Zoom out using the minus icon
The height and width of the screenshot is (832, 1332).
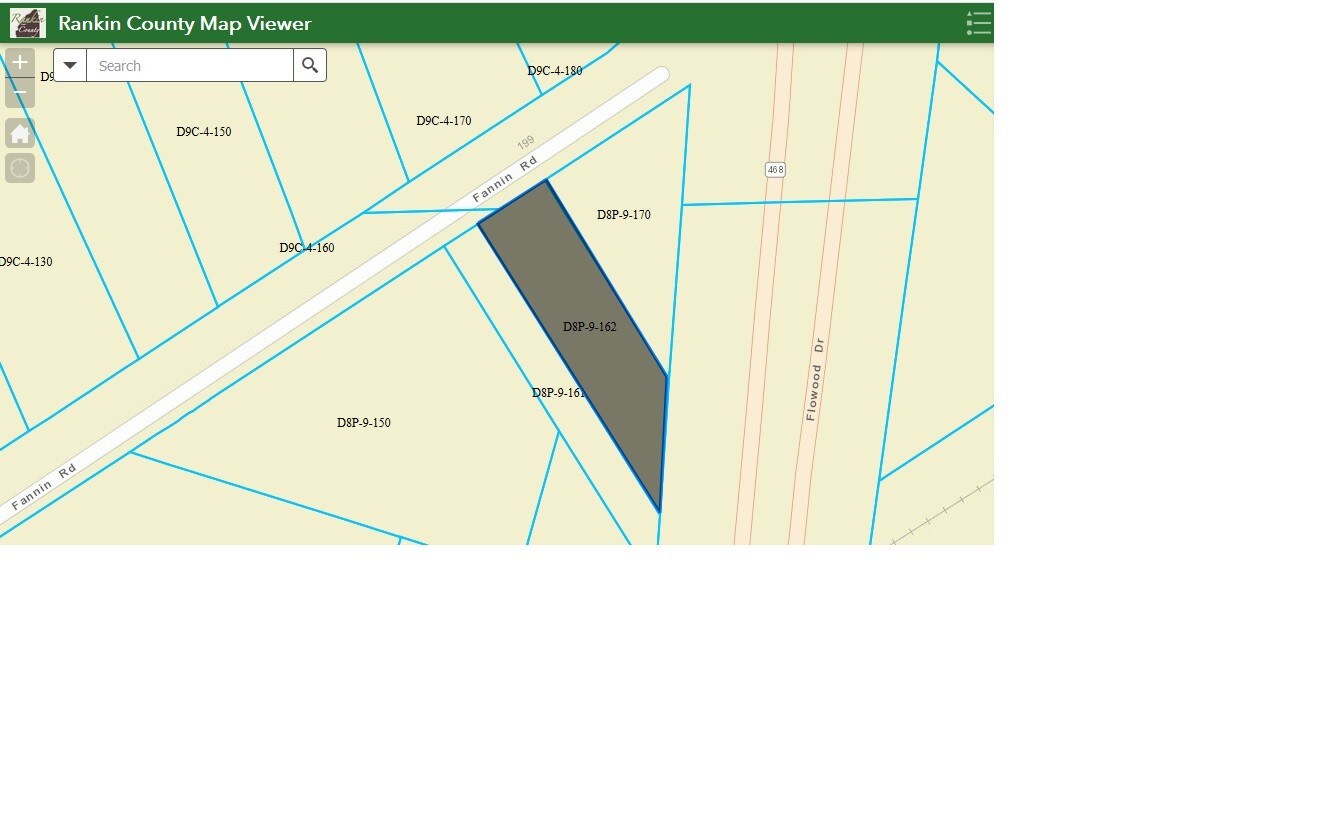point(20,92)
